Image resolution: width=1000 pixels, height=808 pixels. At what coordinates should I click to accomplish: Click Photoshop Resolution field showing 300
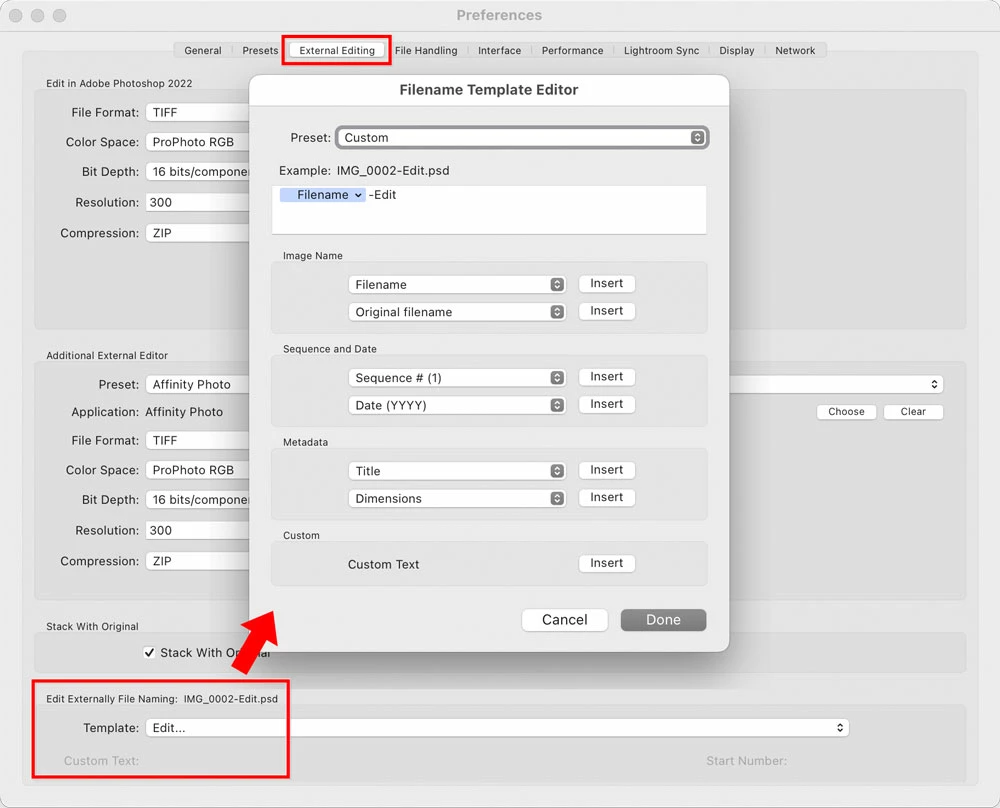pos(198,202)
